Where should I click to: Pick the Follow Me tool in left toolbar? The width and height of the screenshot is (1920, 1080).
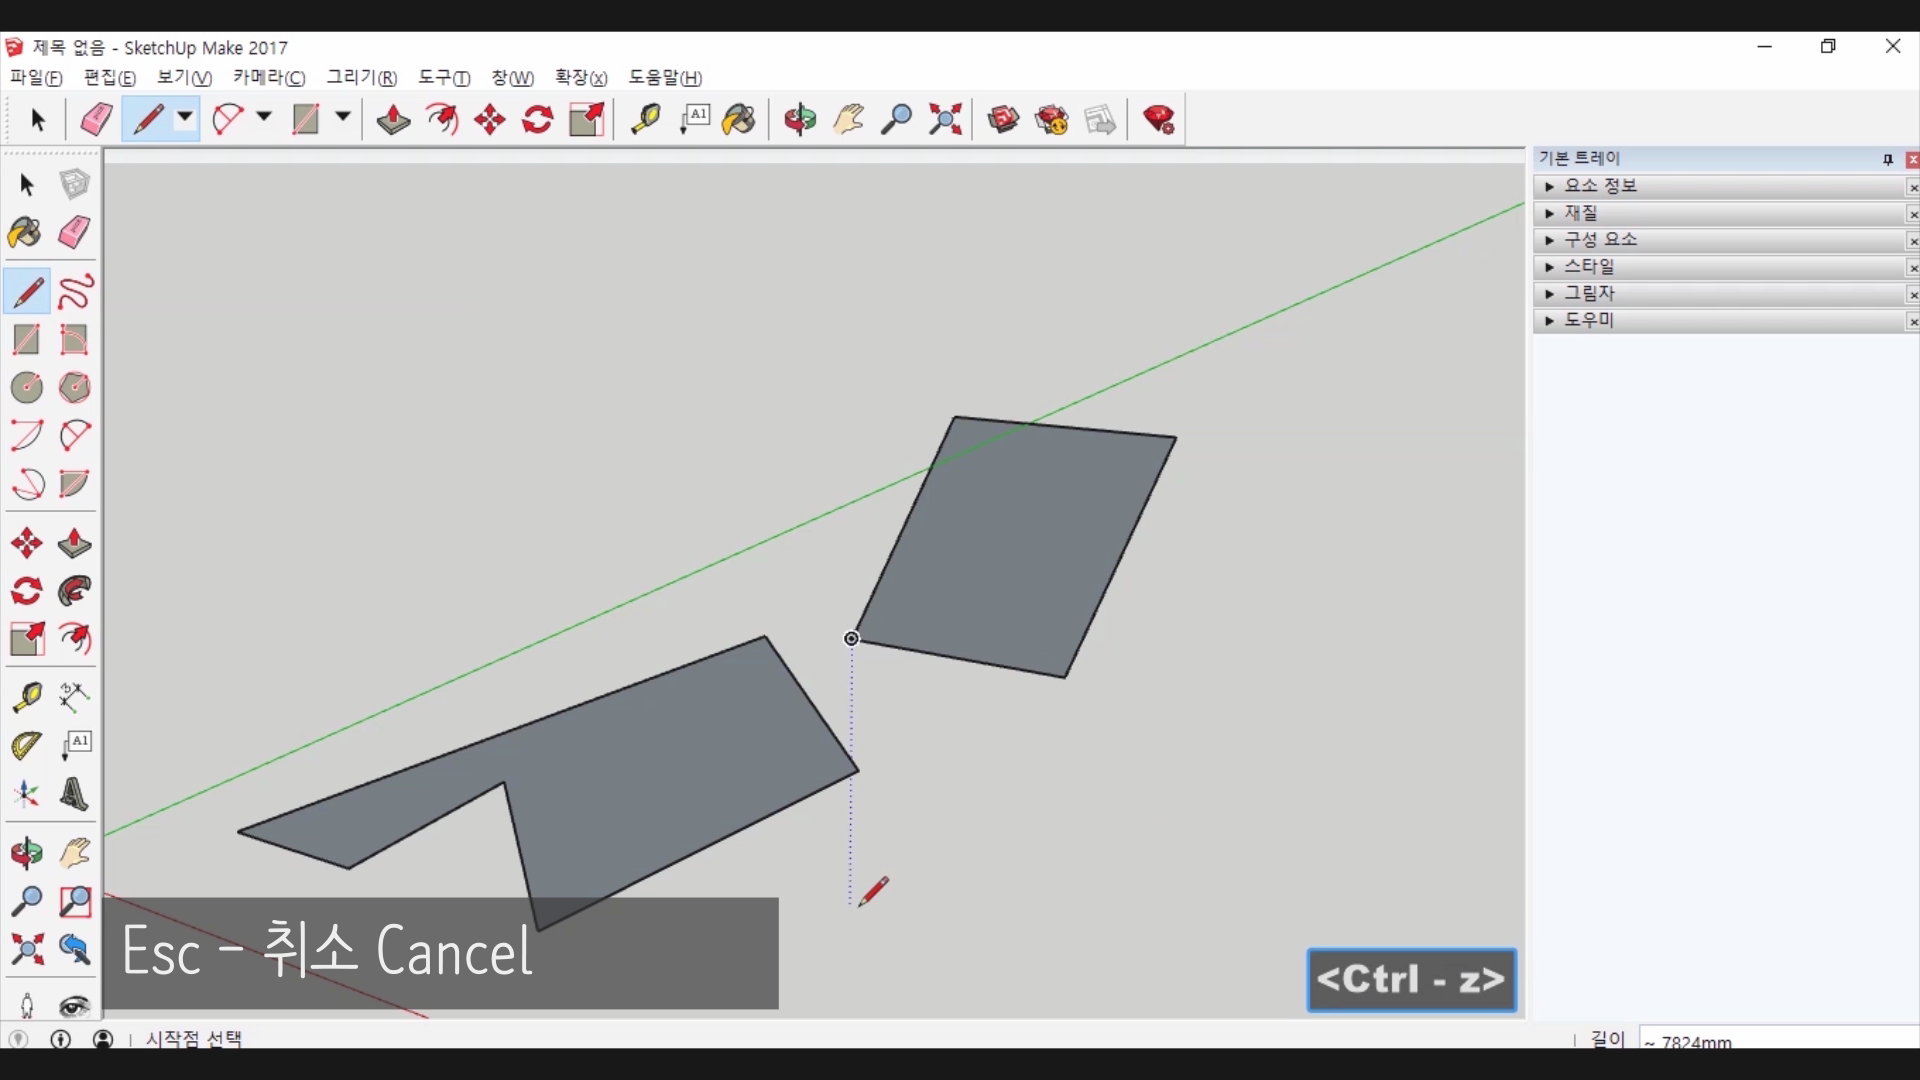[75, 592]
